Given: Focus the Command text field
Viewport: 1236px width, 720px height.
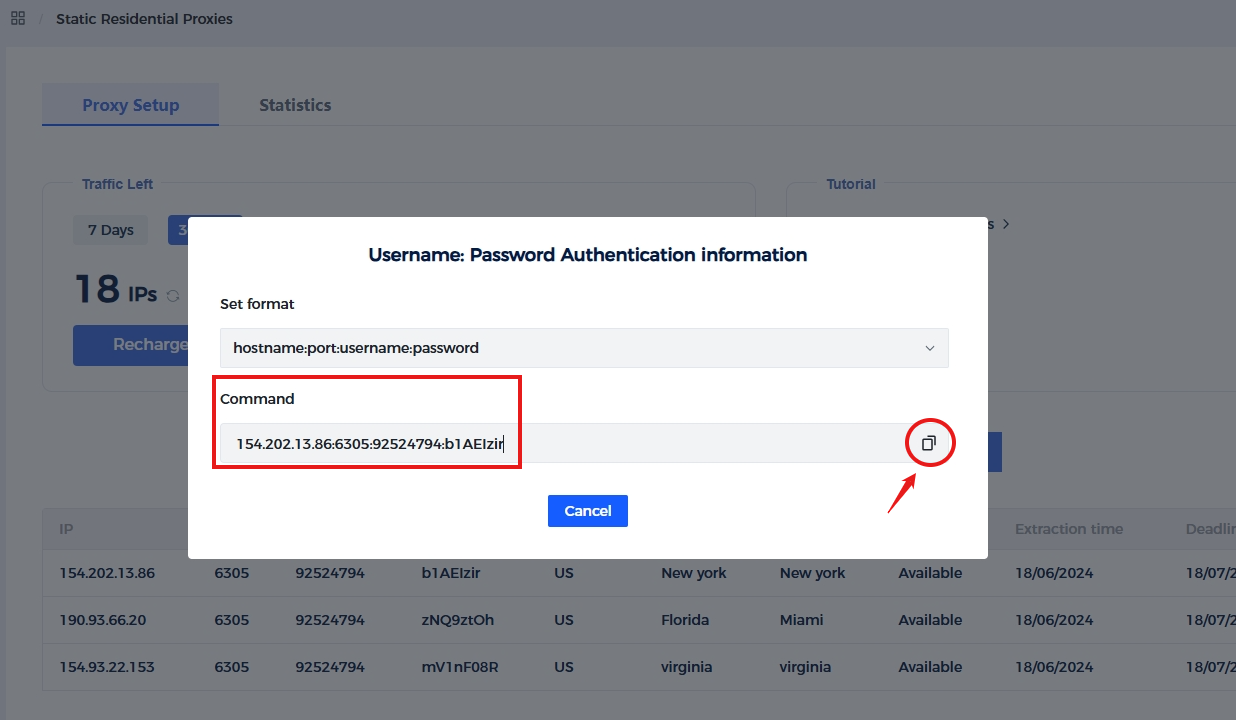Looking at the screenshot, I should pos(560,443).
